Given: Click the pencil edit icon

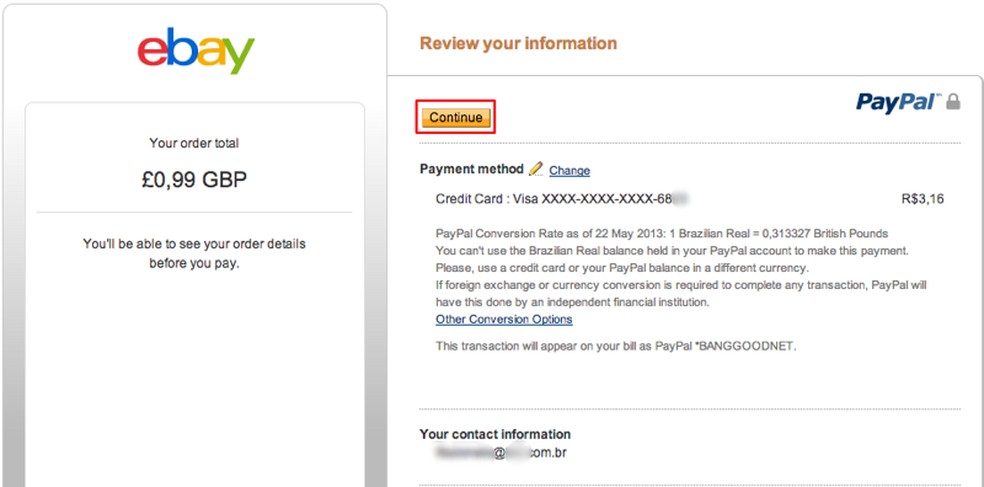Looking at the screenshot, I should pos(536,169).
